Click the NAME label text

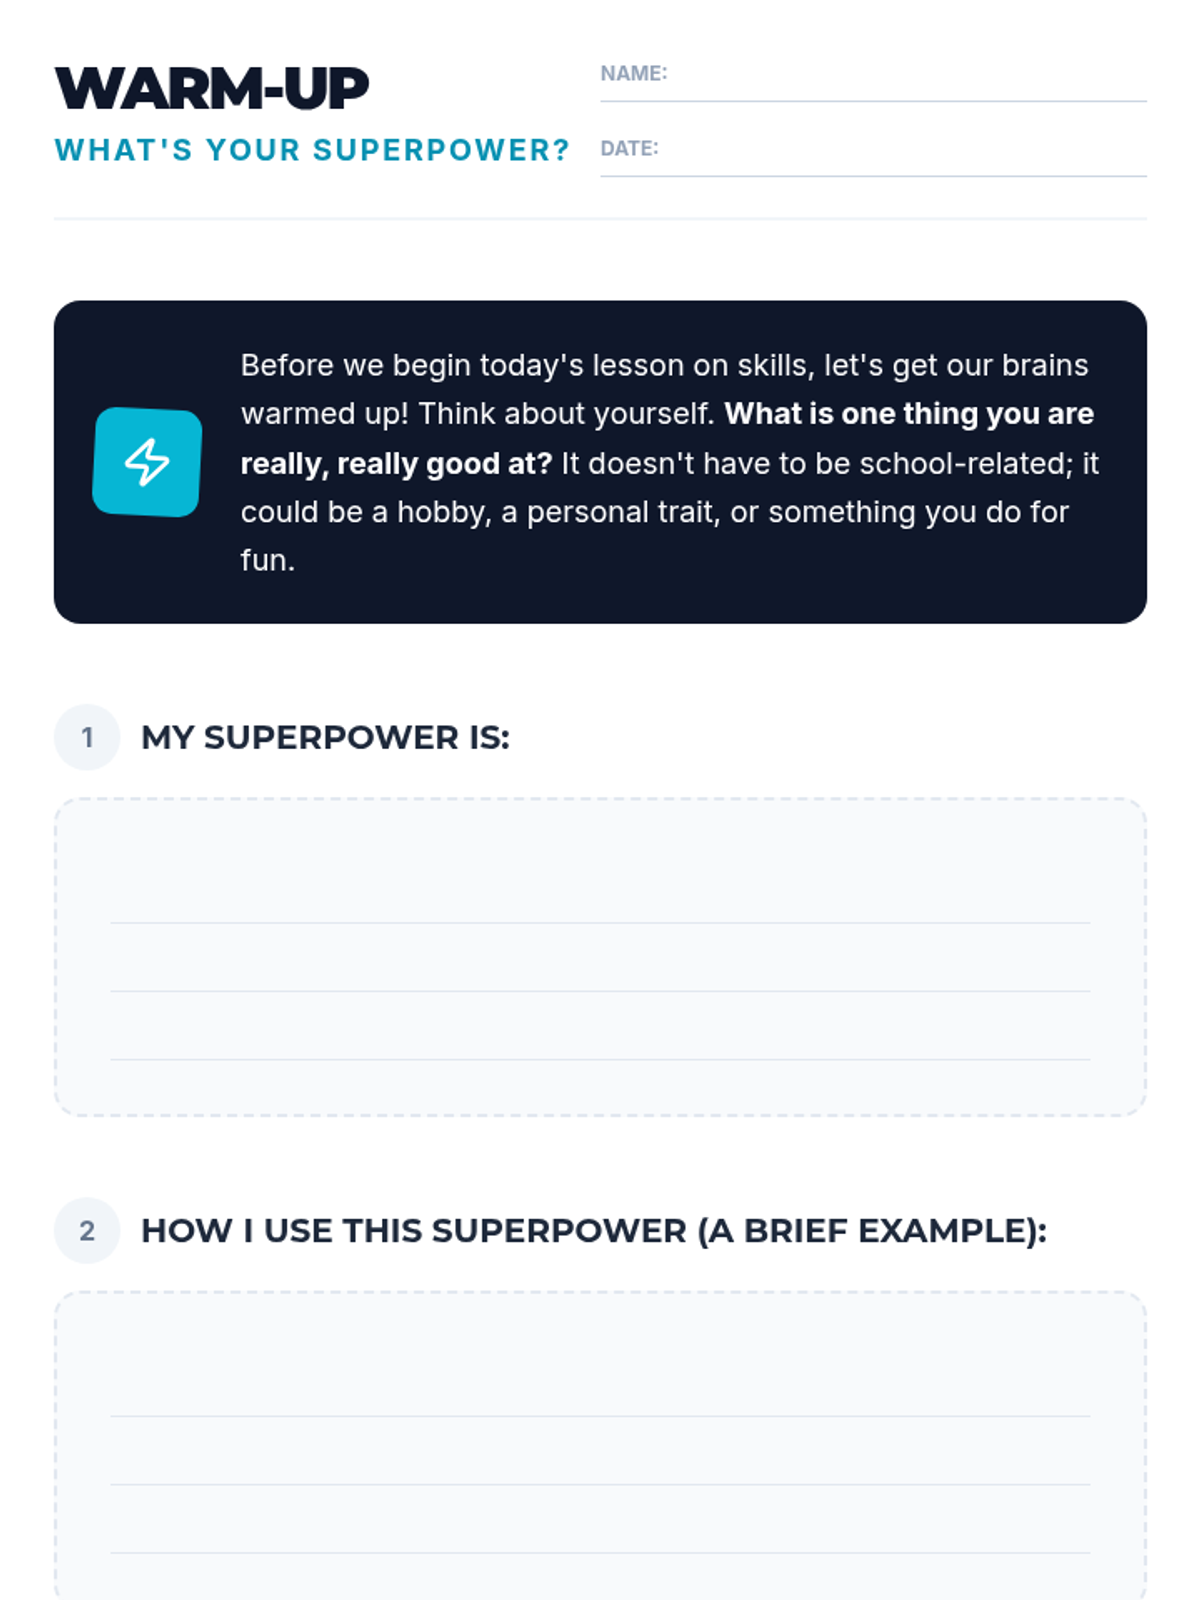(633, 73)
